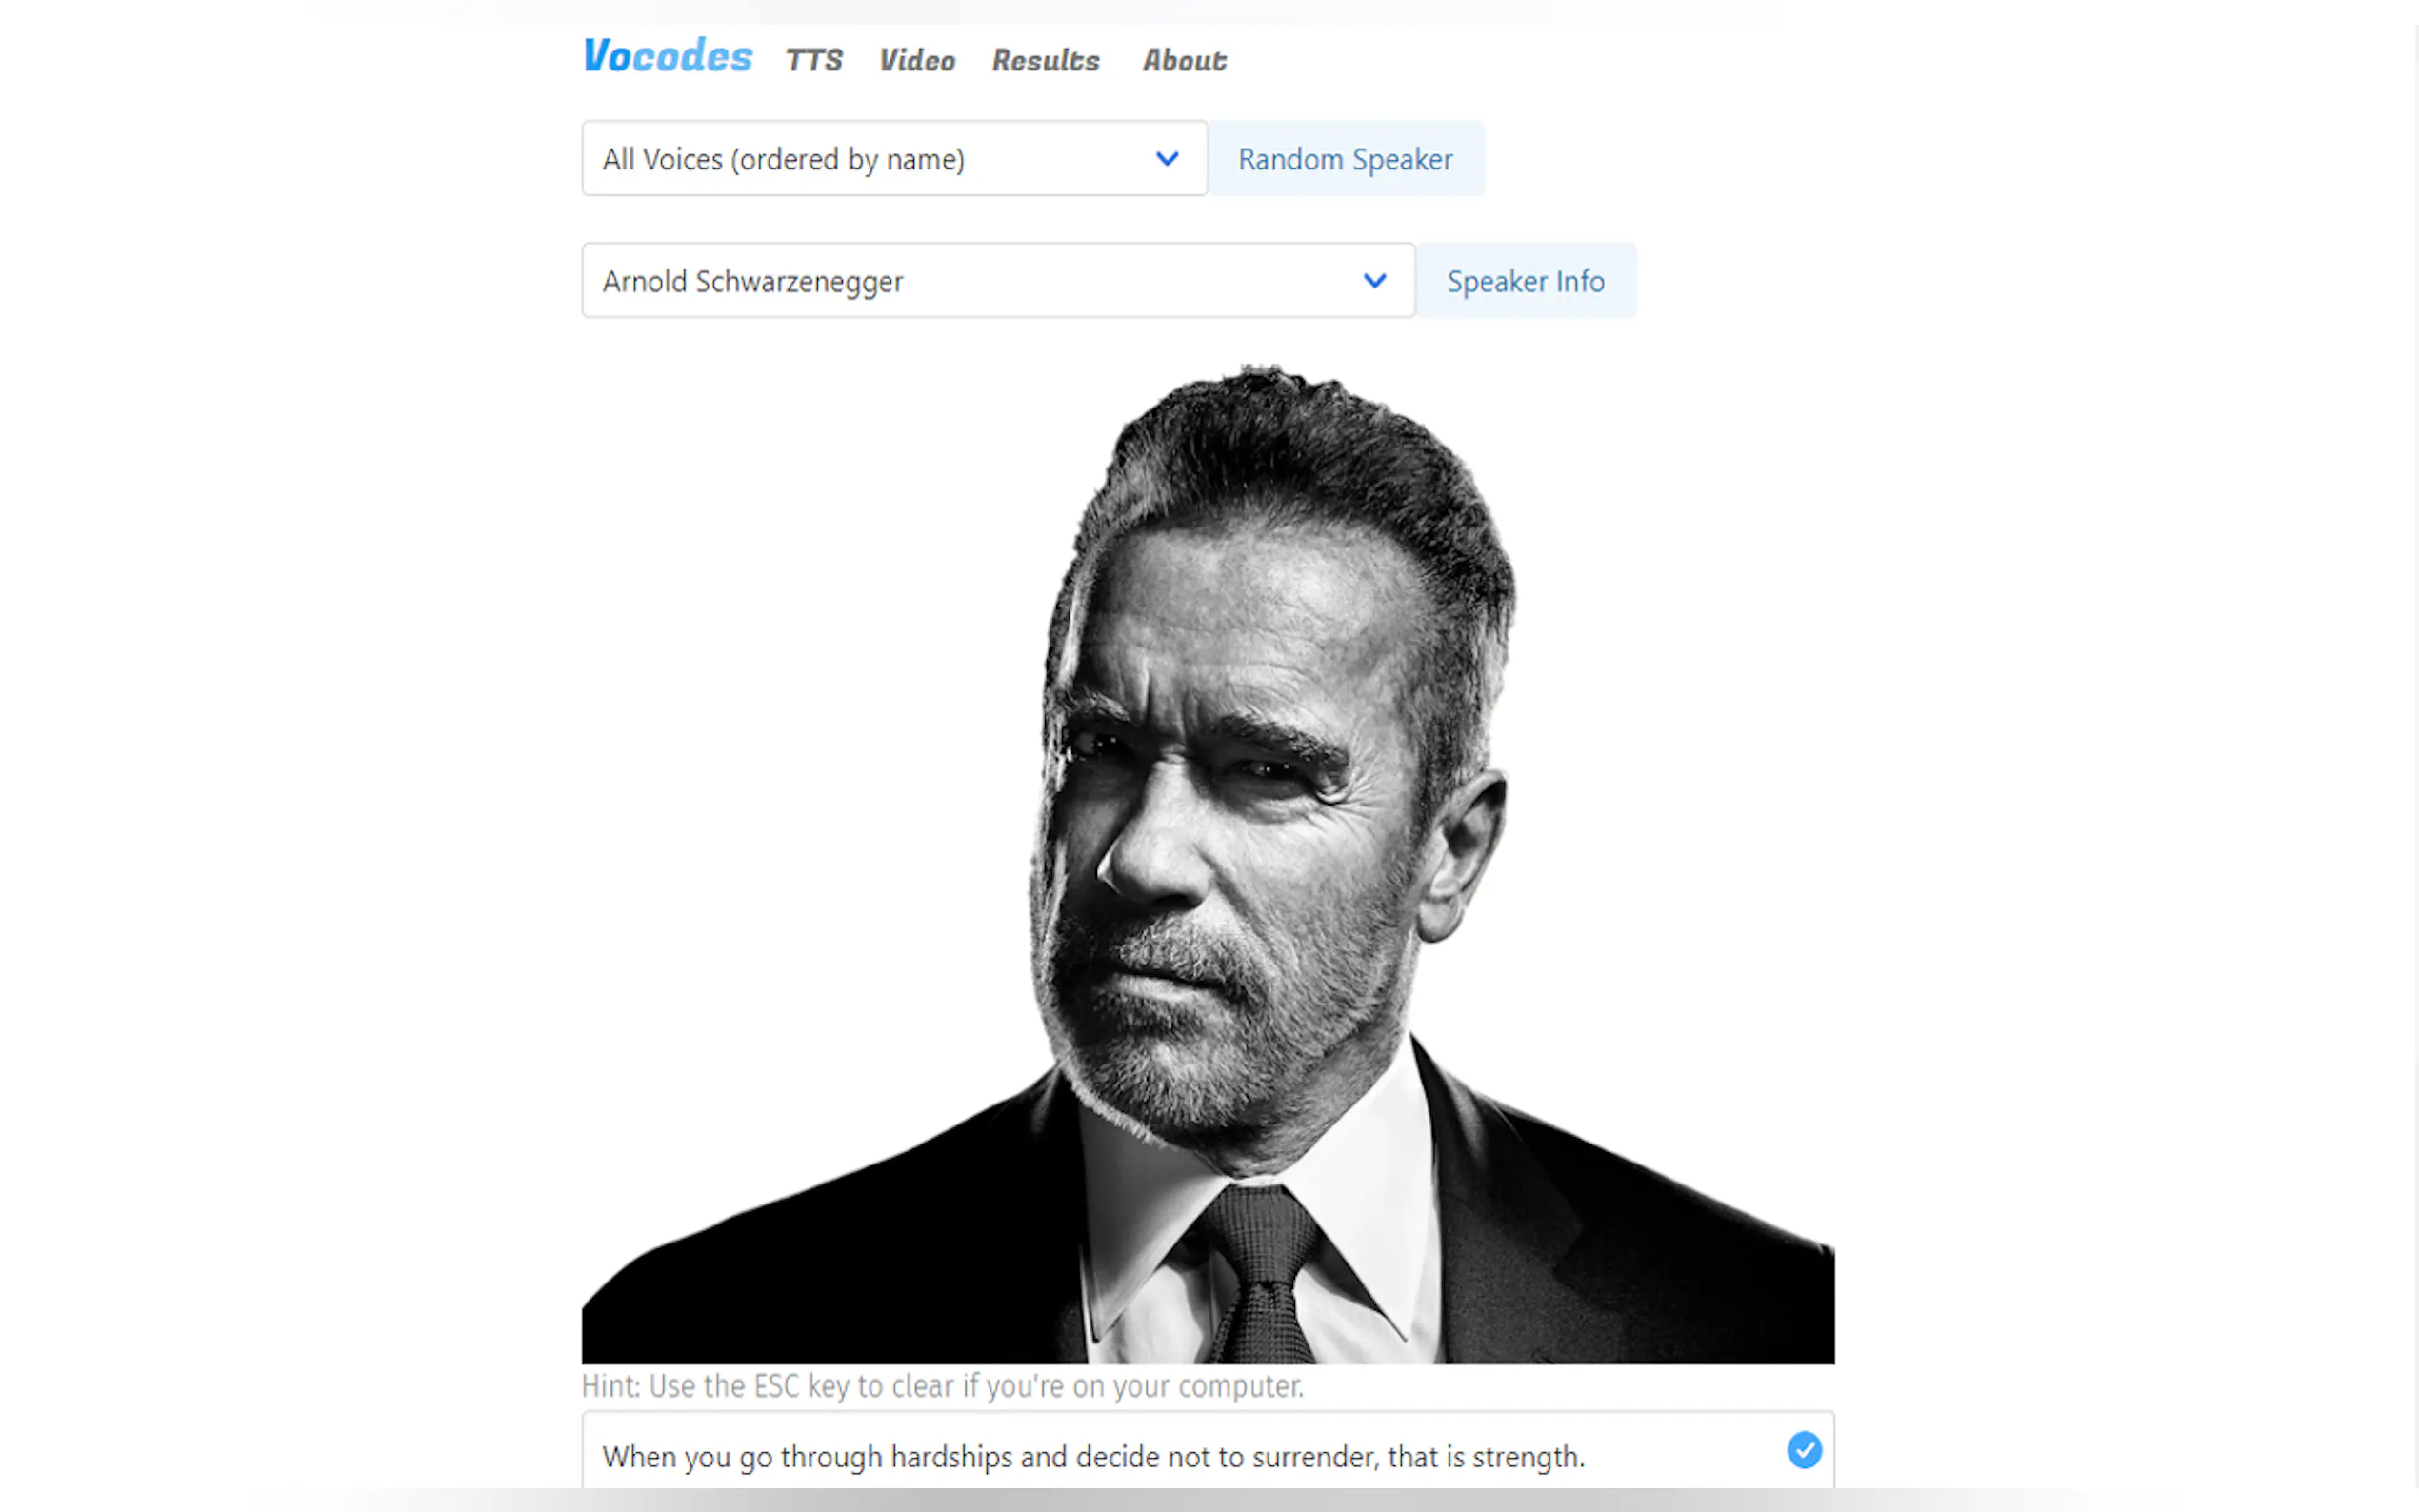
Task: Open the Video section
Action: [917, 60]
